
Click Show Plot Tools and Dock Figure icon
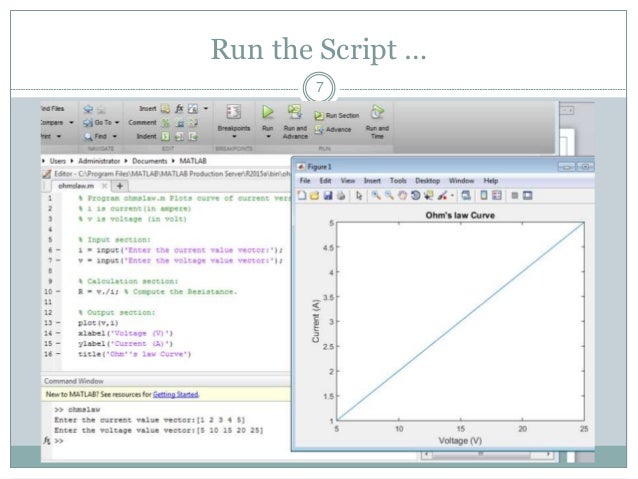(x=528, y=196)
